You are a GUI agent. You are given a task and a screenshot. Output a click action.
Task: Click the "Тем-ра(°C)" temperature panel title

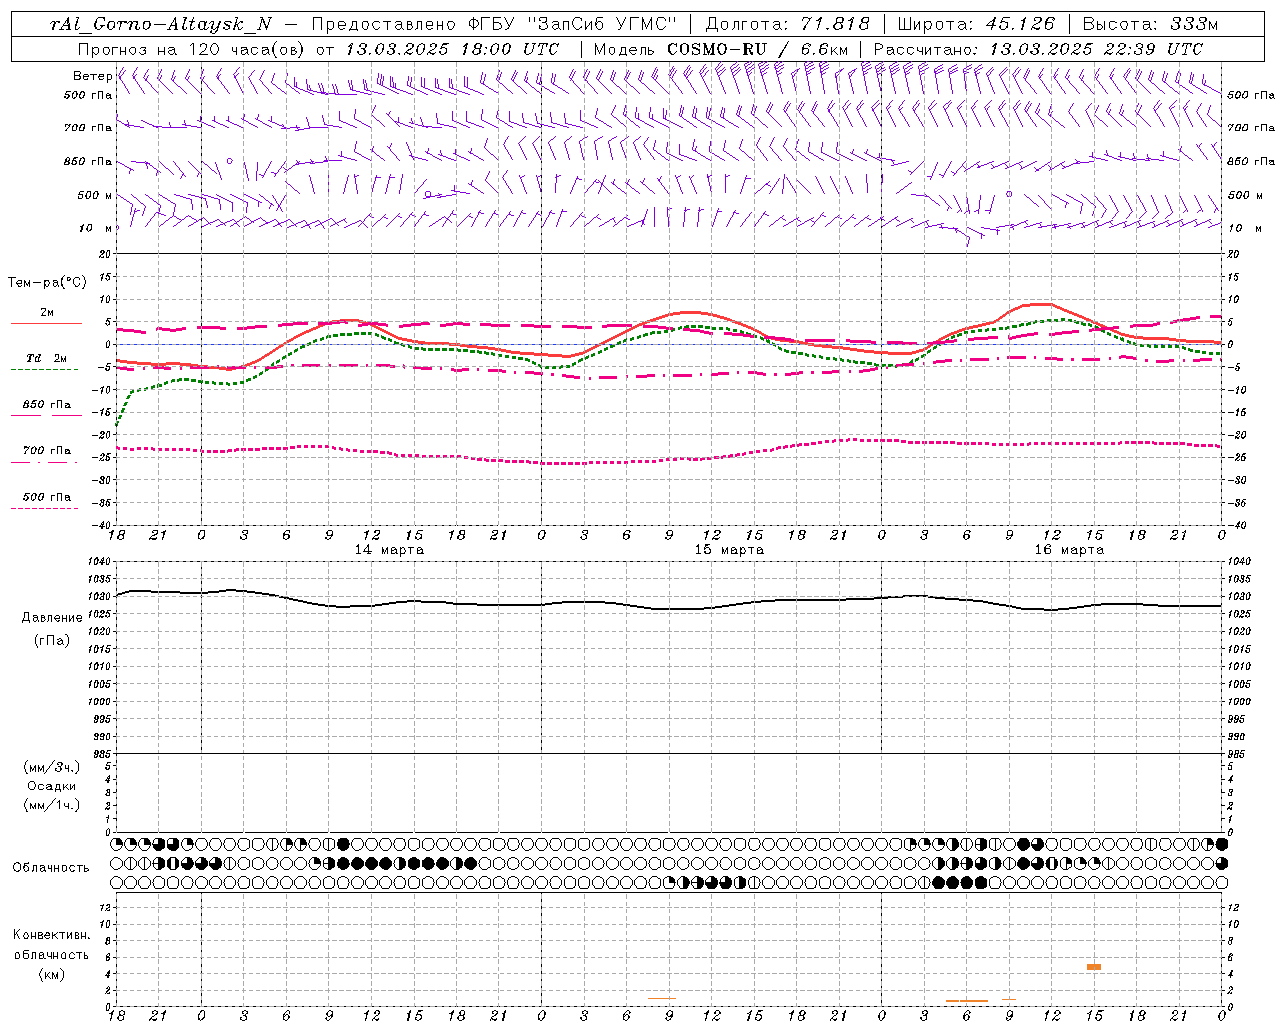click(47, 283)
